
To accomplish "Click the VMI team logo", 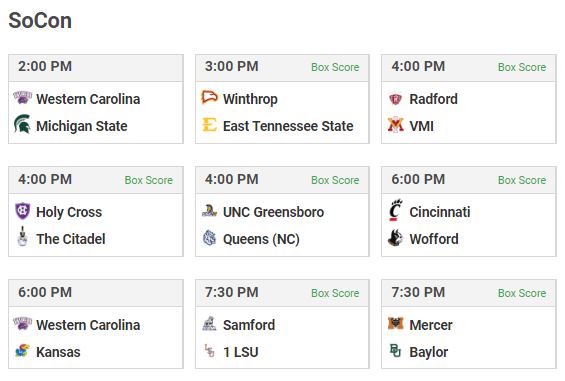I will pos(396,125).
